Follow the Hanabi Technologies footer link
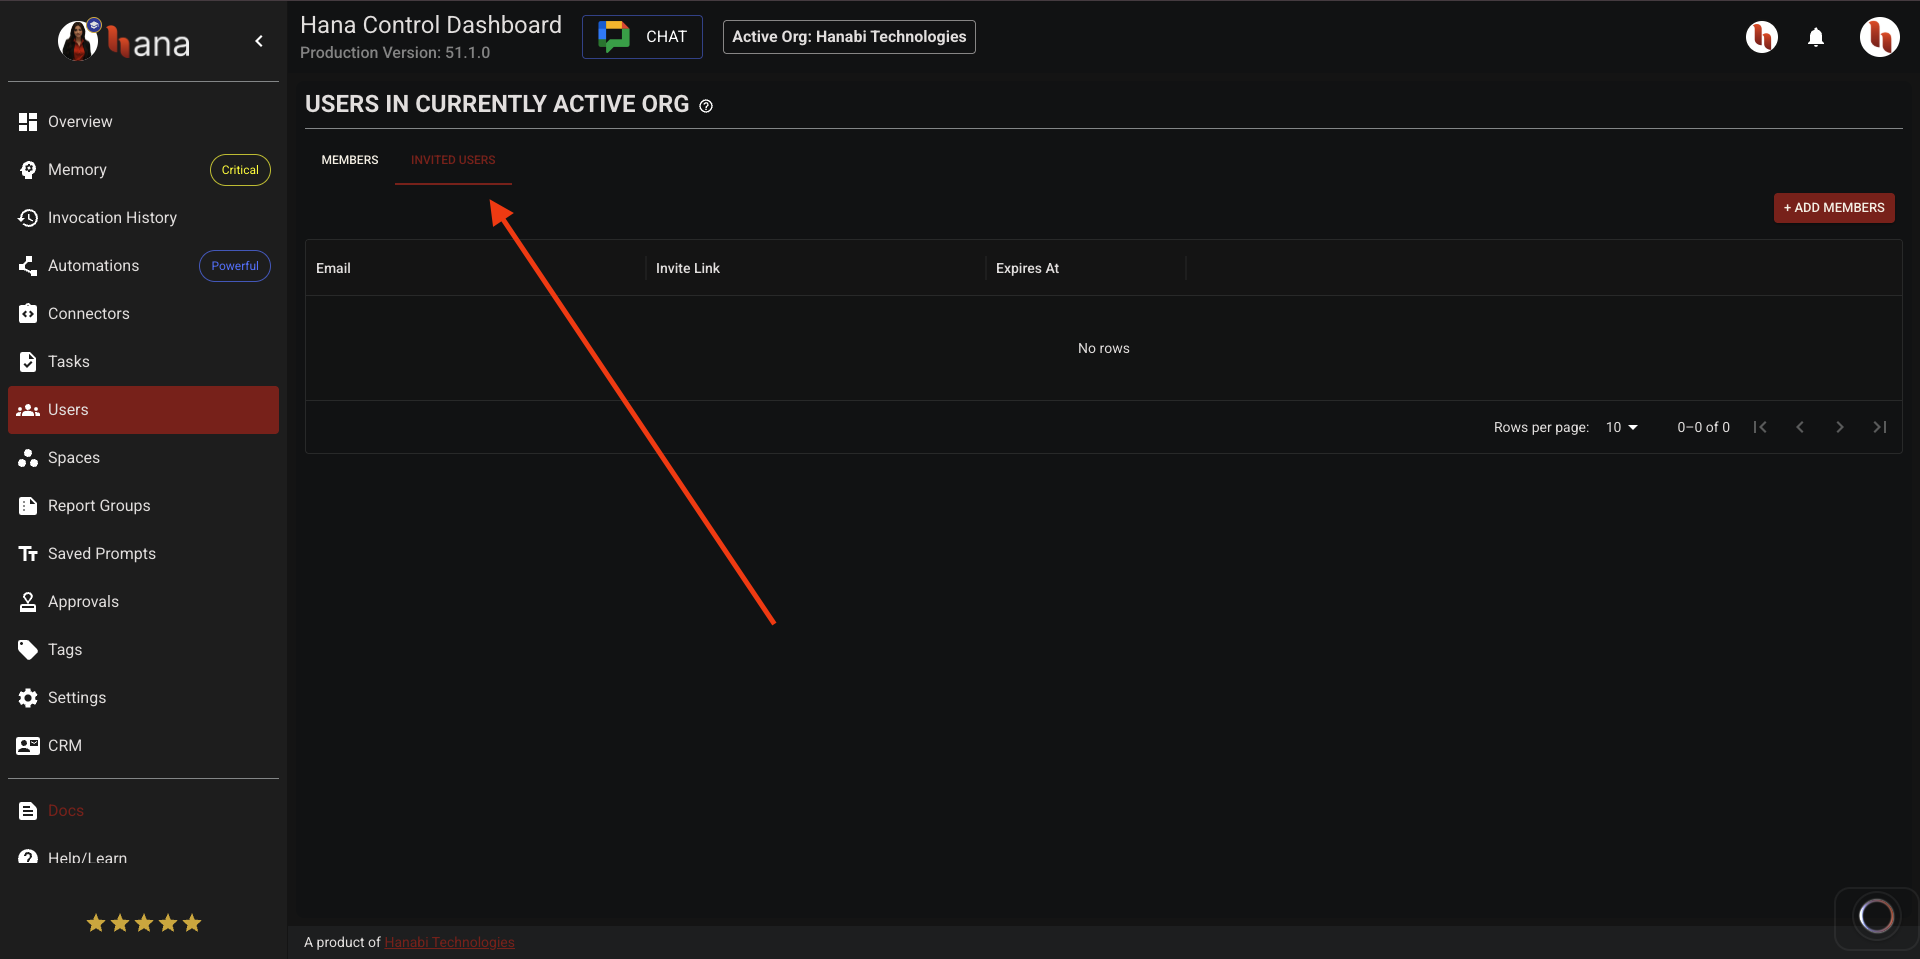1920x959 pixels. click(x=449, y=942)
